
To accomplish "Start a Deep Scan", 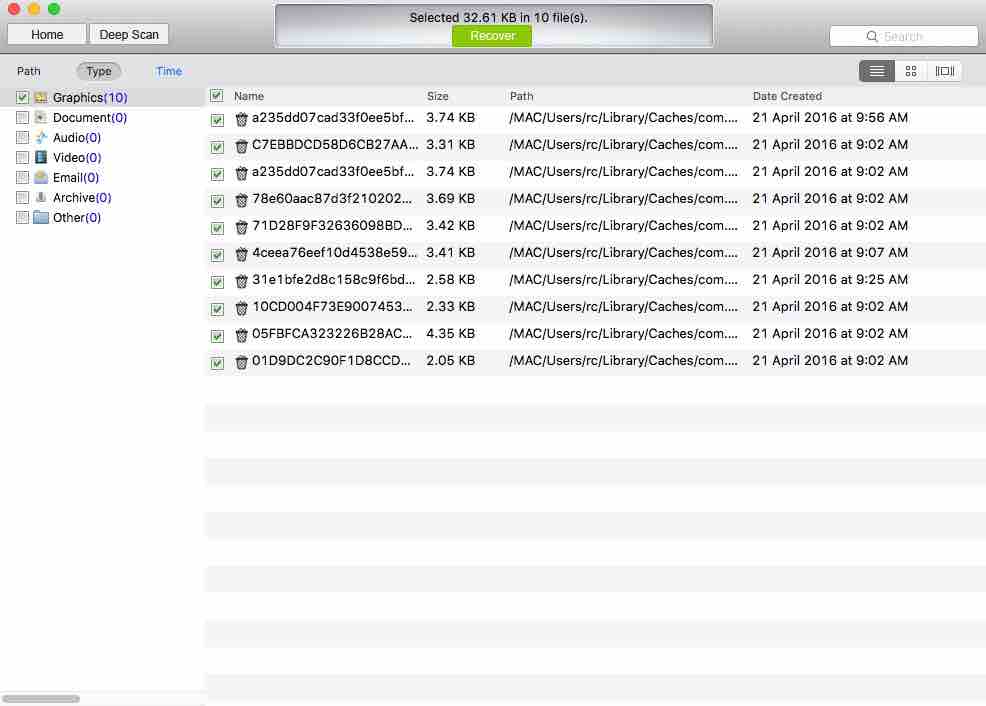I will (129, 35).
